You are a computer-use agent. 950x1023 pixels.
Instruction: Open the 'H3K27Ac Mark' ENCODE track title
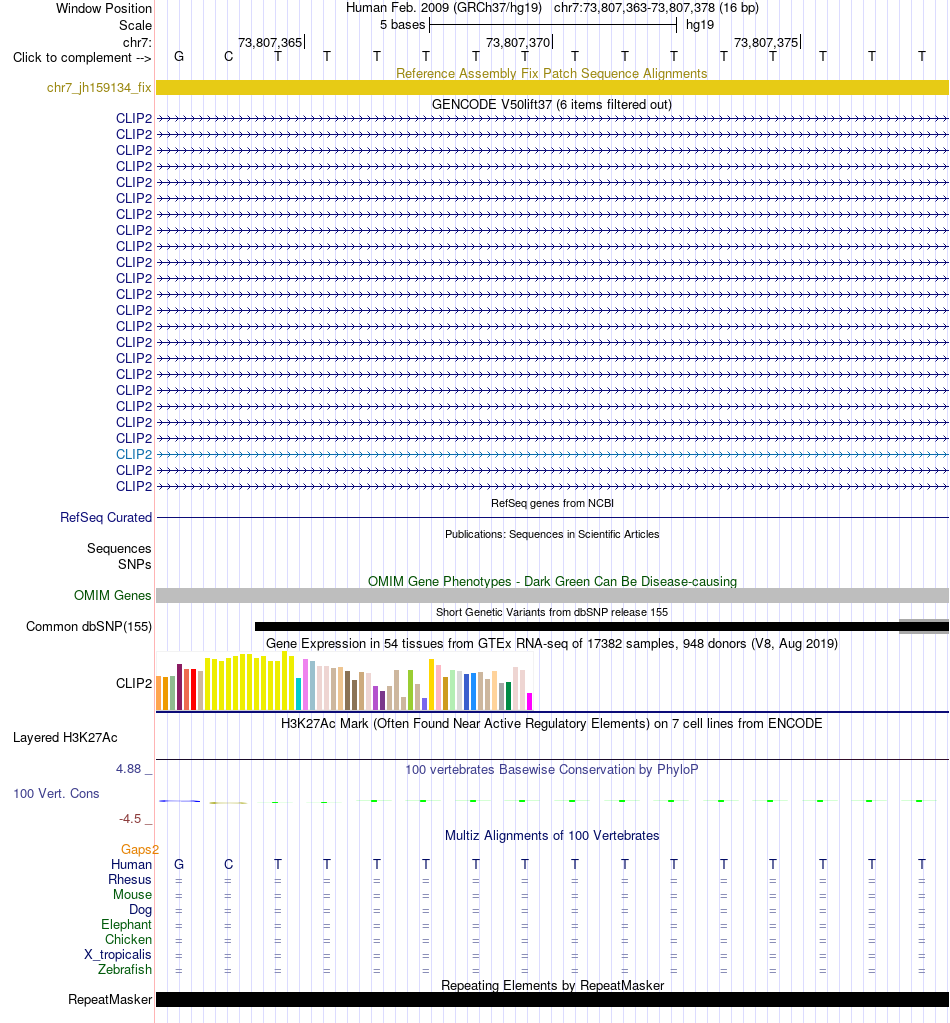552,723
